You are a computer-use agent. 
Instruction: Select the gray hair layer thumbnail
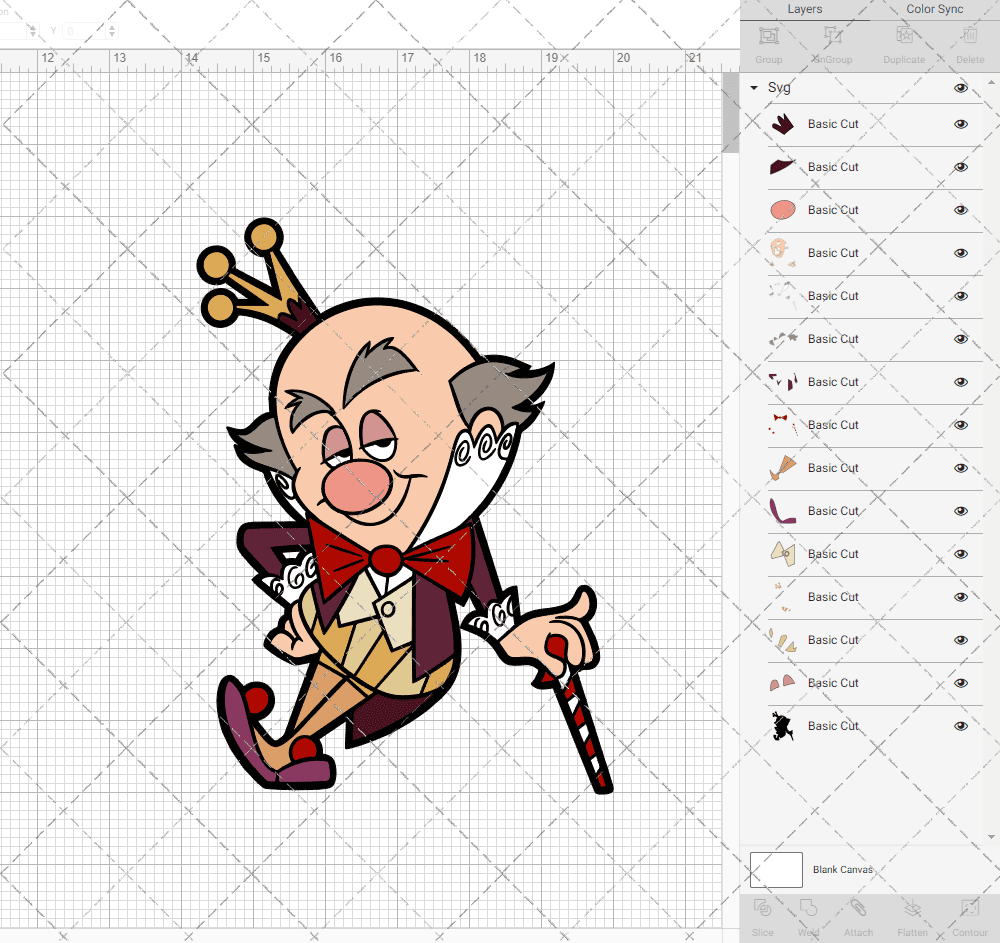click(x=783, y=339)
